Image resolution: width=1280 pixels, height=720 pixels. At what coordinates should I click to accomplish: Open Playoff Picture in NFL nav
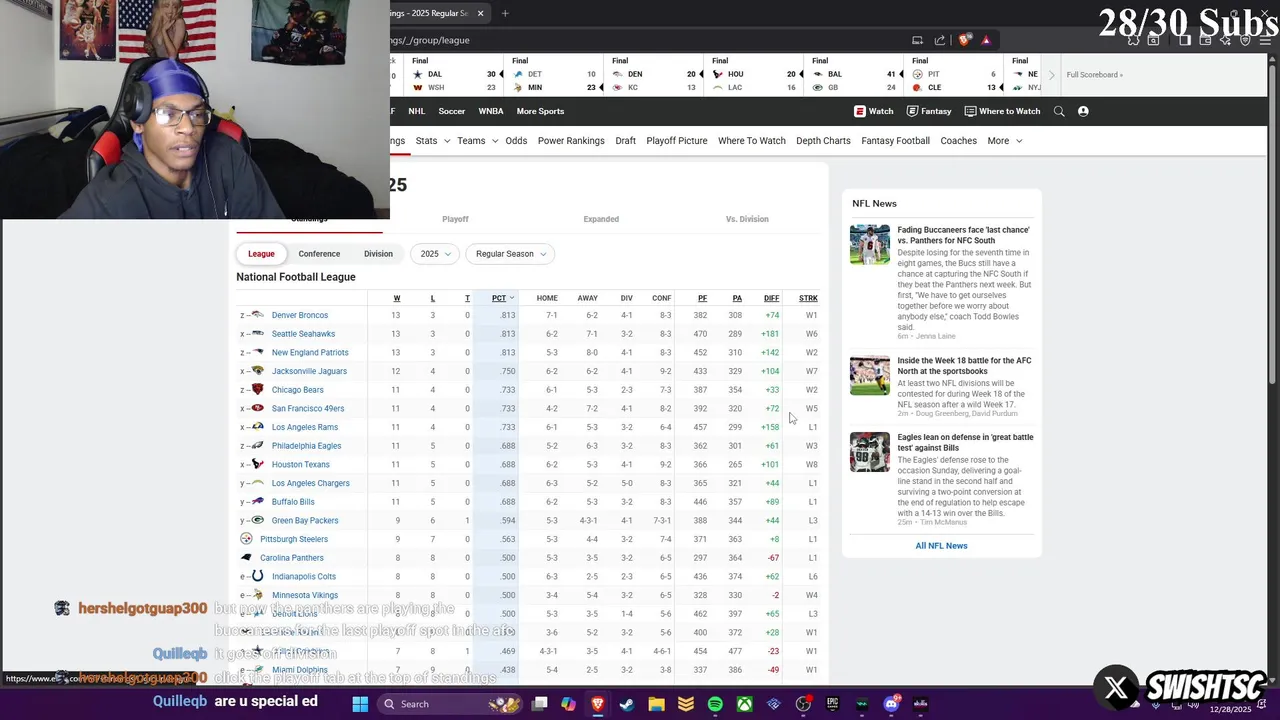[677, 141]
